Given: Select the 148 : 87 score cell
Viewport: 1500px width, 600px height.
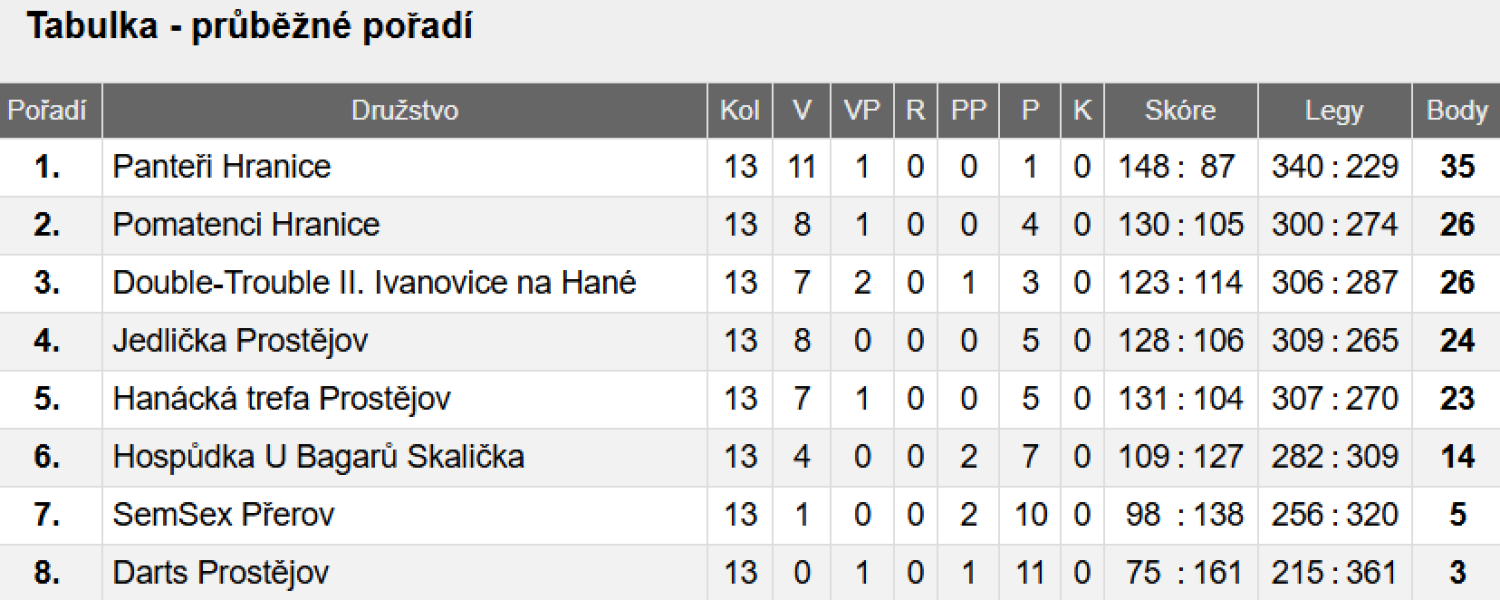Looking at the screenshot, I should pos(1179,166).
